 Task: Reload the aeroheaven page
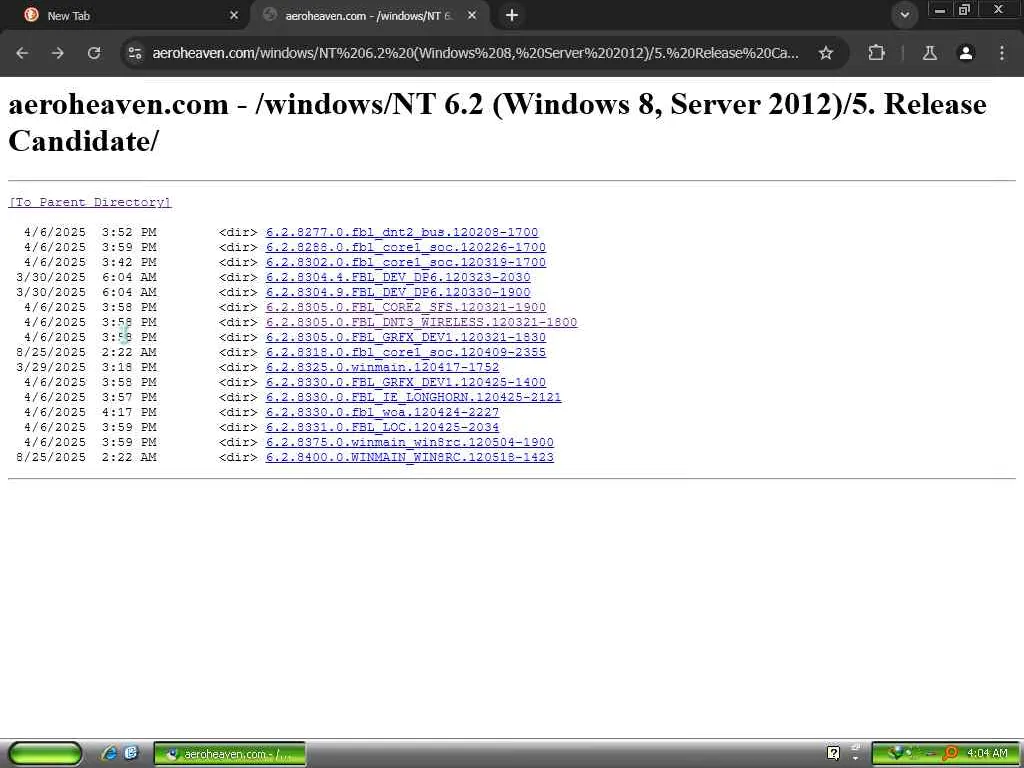(94, 53)
